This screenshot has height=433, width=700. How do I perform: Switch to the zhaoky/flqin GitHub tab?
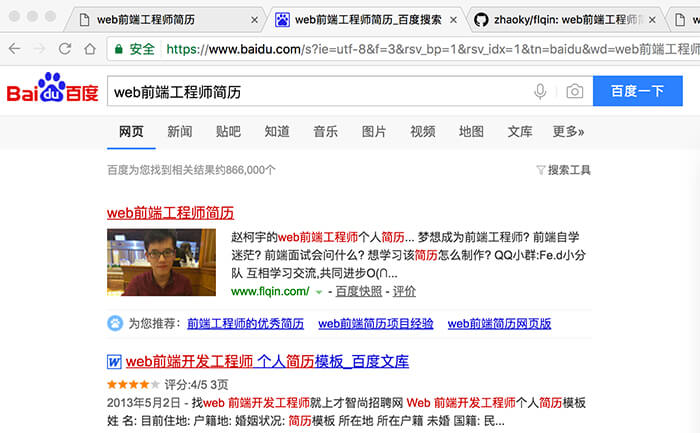(x=566, y=20)
